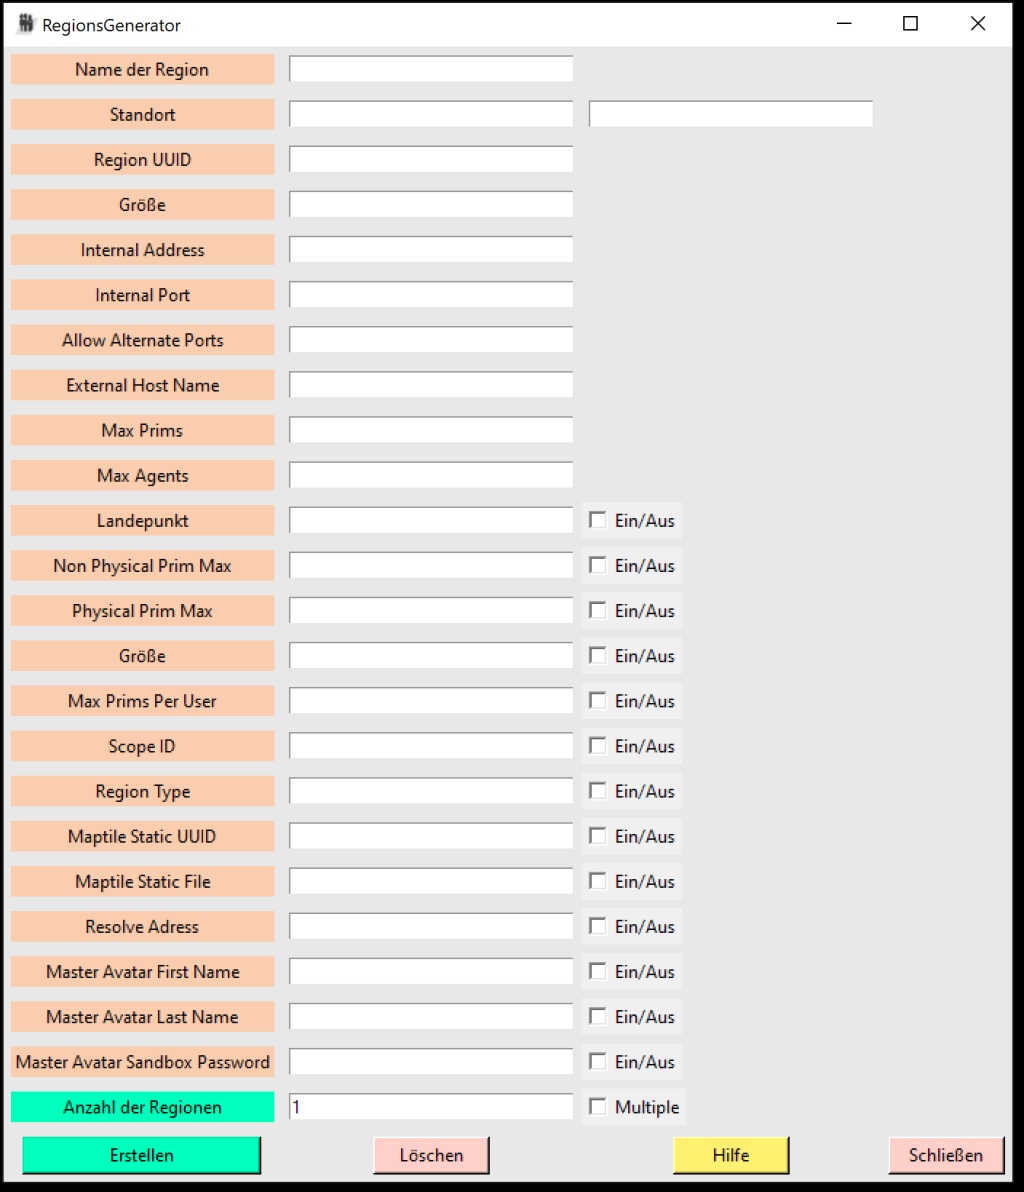
Task: Enable the Multiple checkbox
Action: [598, 1107]
